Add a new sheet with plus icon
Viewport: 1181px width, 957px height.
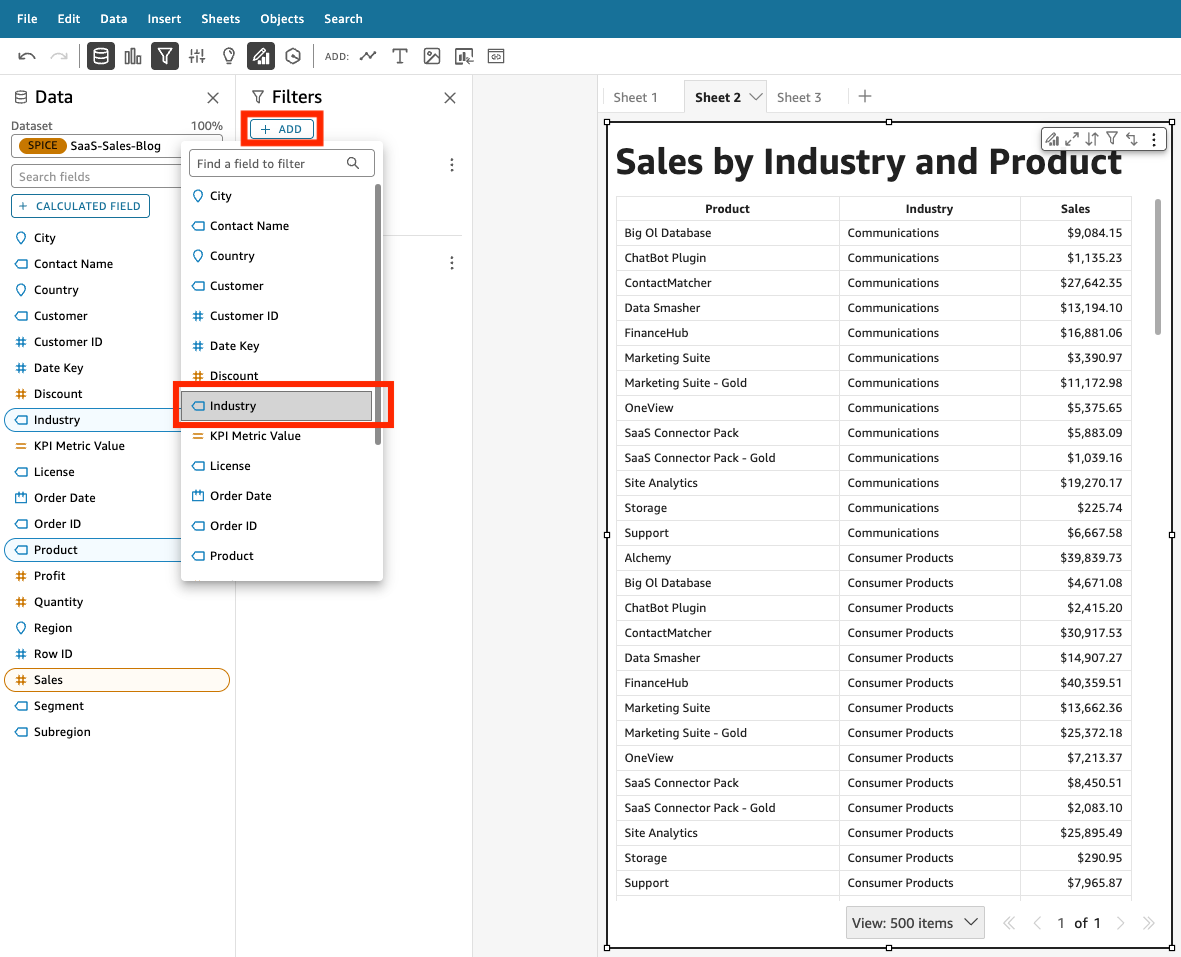[865, 96]
